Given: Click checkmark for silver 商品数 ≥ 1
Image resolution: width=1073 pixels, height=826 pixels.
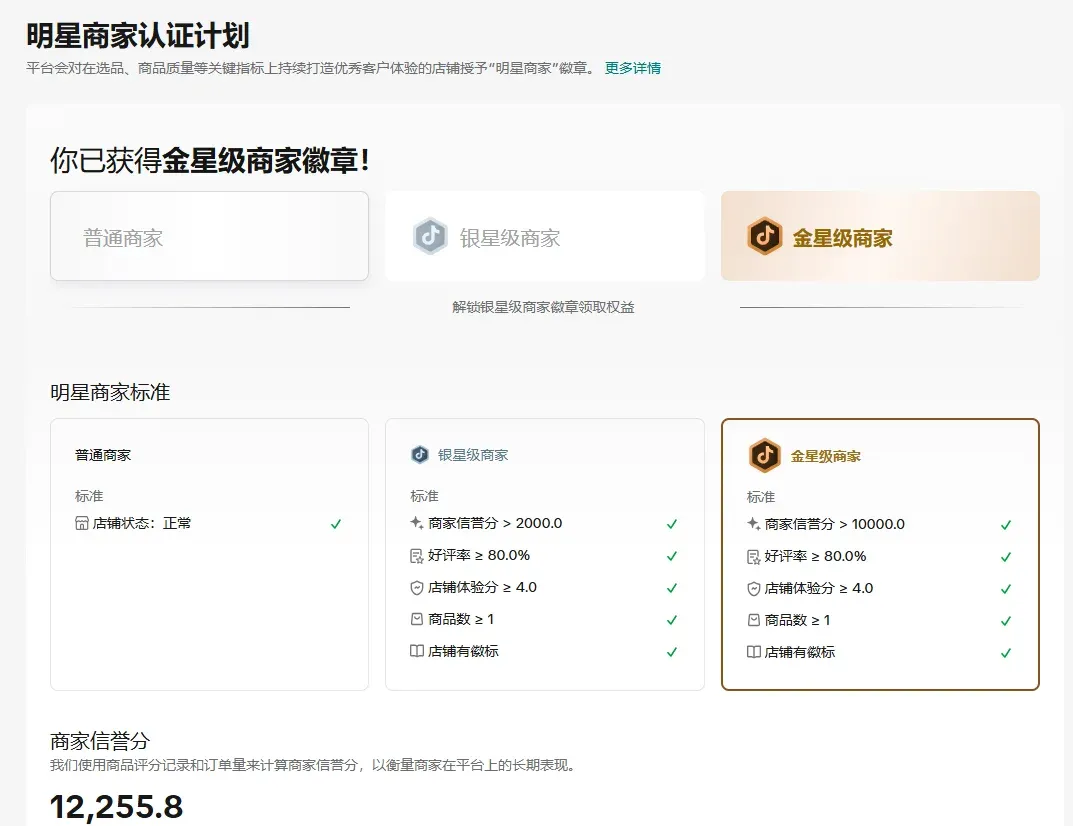Looking at the screenshot, I should (x=672, y=620).
